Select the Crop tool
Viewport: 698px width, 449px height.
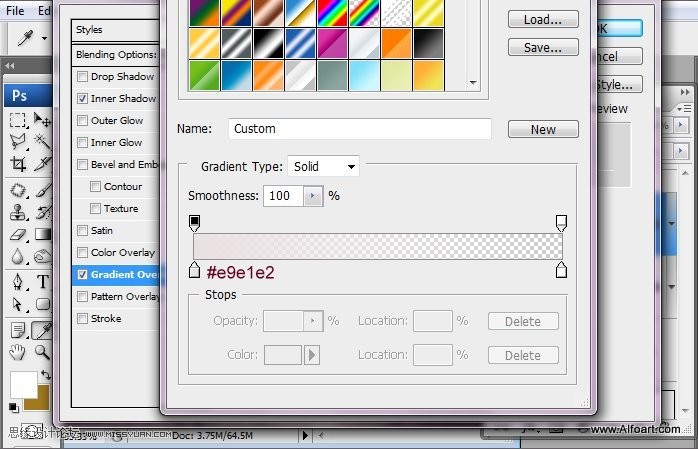pyautogui.click(x=18, y=164)
